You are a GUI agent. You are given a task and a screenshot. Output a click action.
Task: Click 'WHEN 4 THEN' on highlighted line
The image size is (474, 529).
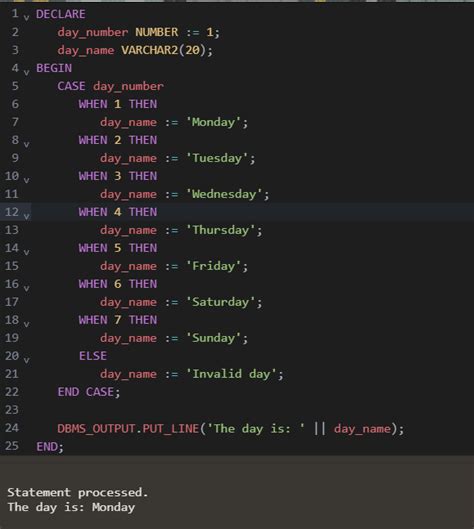click(118, 212)
